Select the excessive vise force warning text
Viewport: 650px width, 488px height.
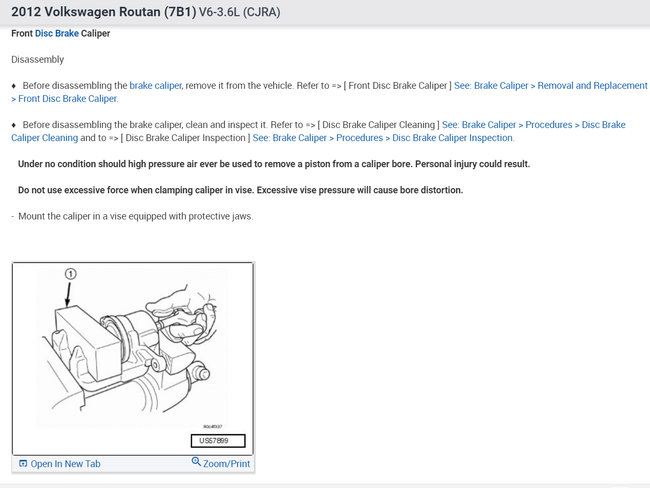tap(240, 190)
